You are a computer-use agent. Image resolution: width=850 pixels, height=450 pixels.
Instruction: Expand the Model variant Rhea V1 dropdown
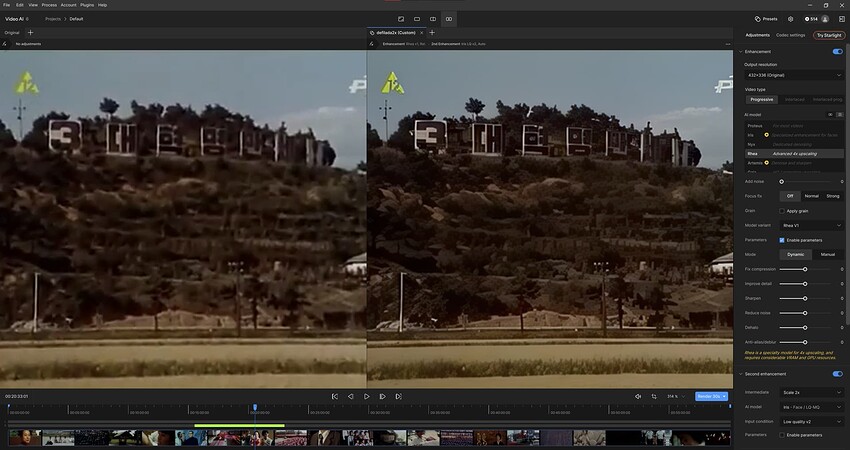pos(811,225)
